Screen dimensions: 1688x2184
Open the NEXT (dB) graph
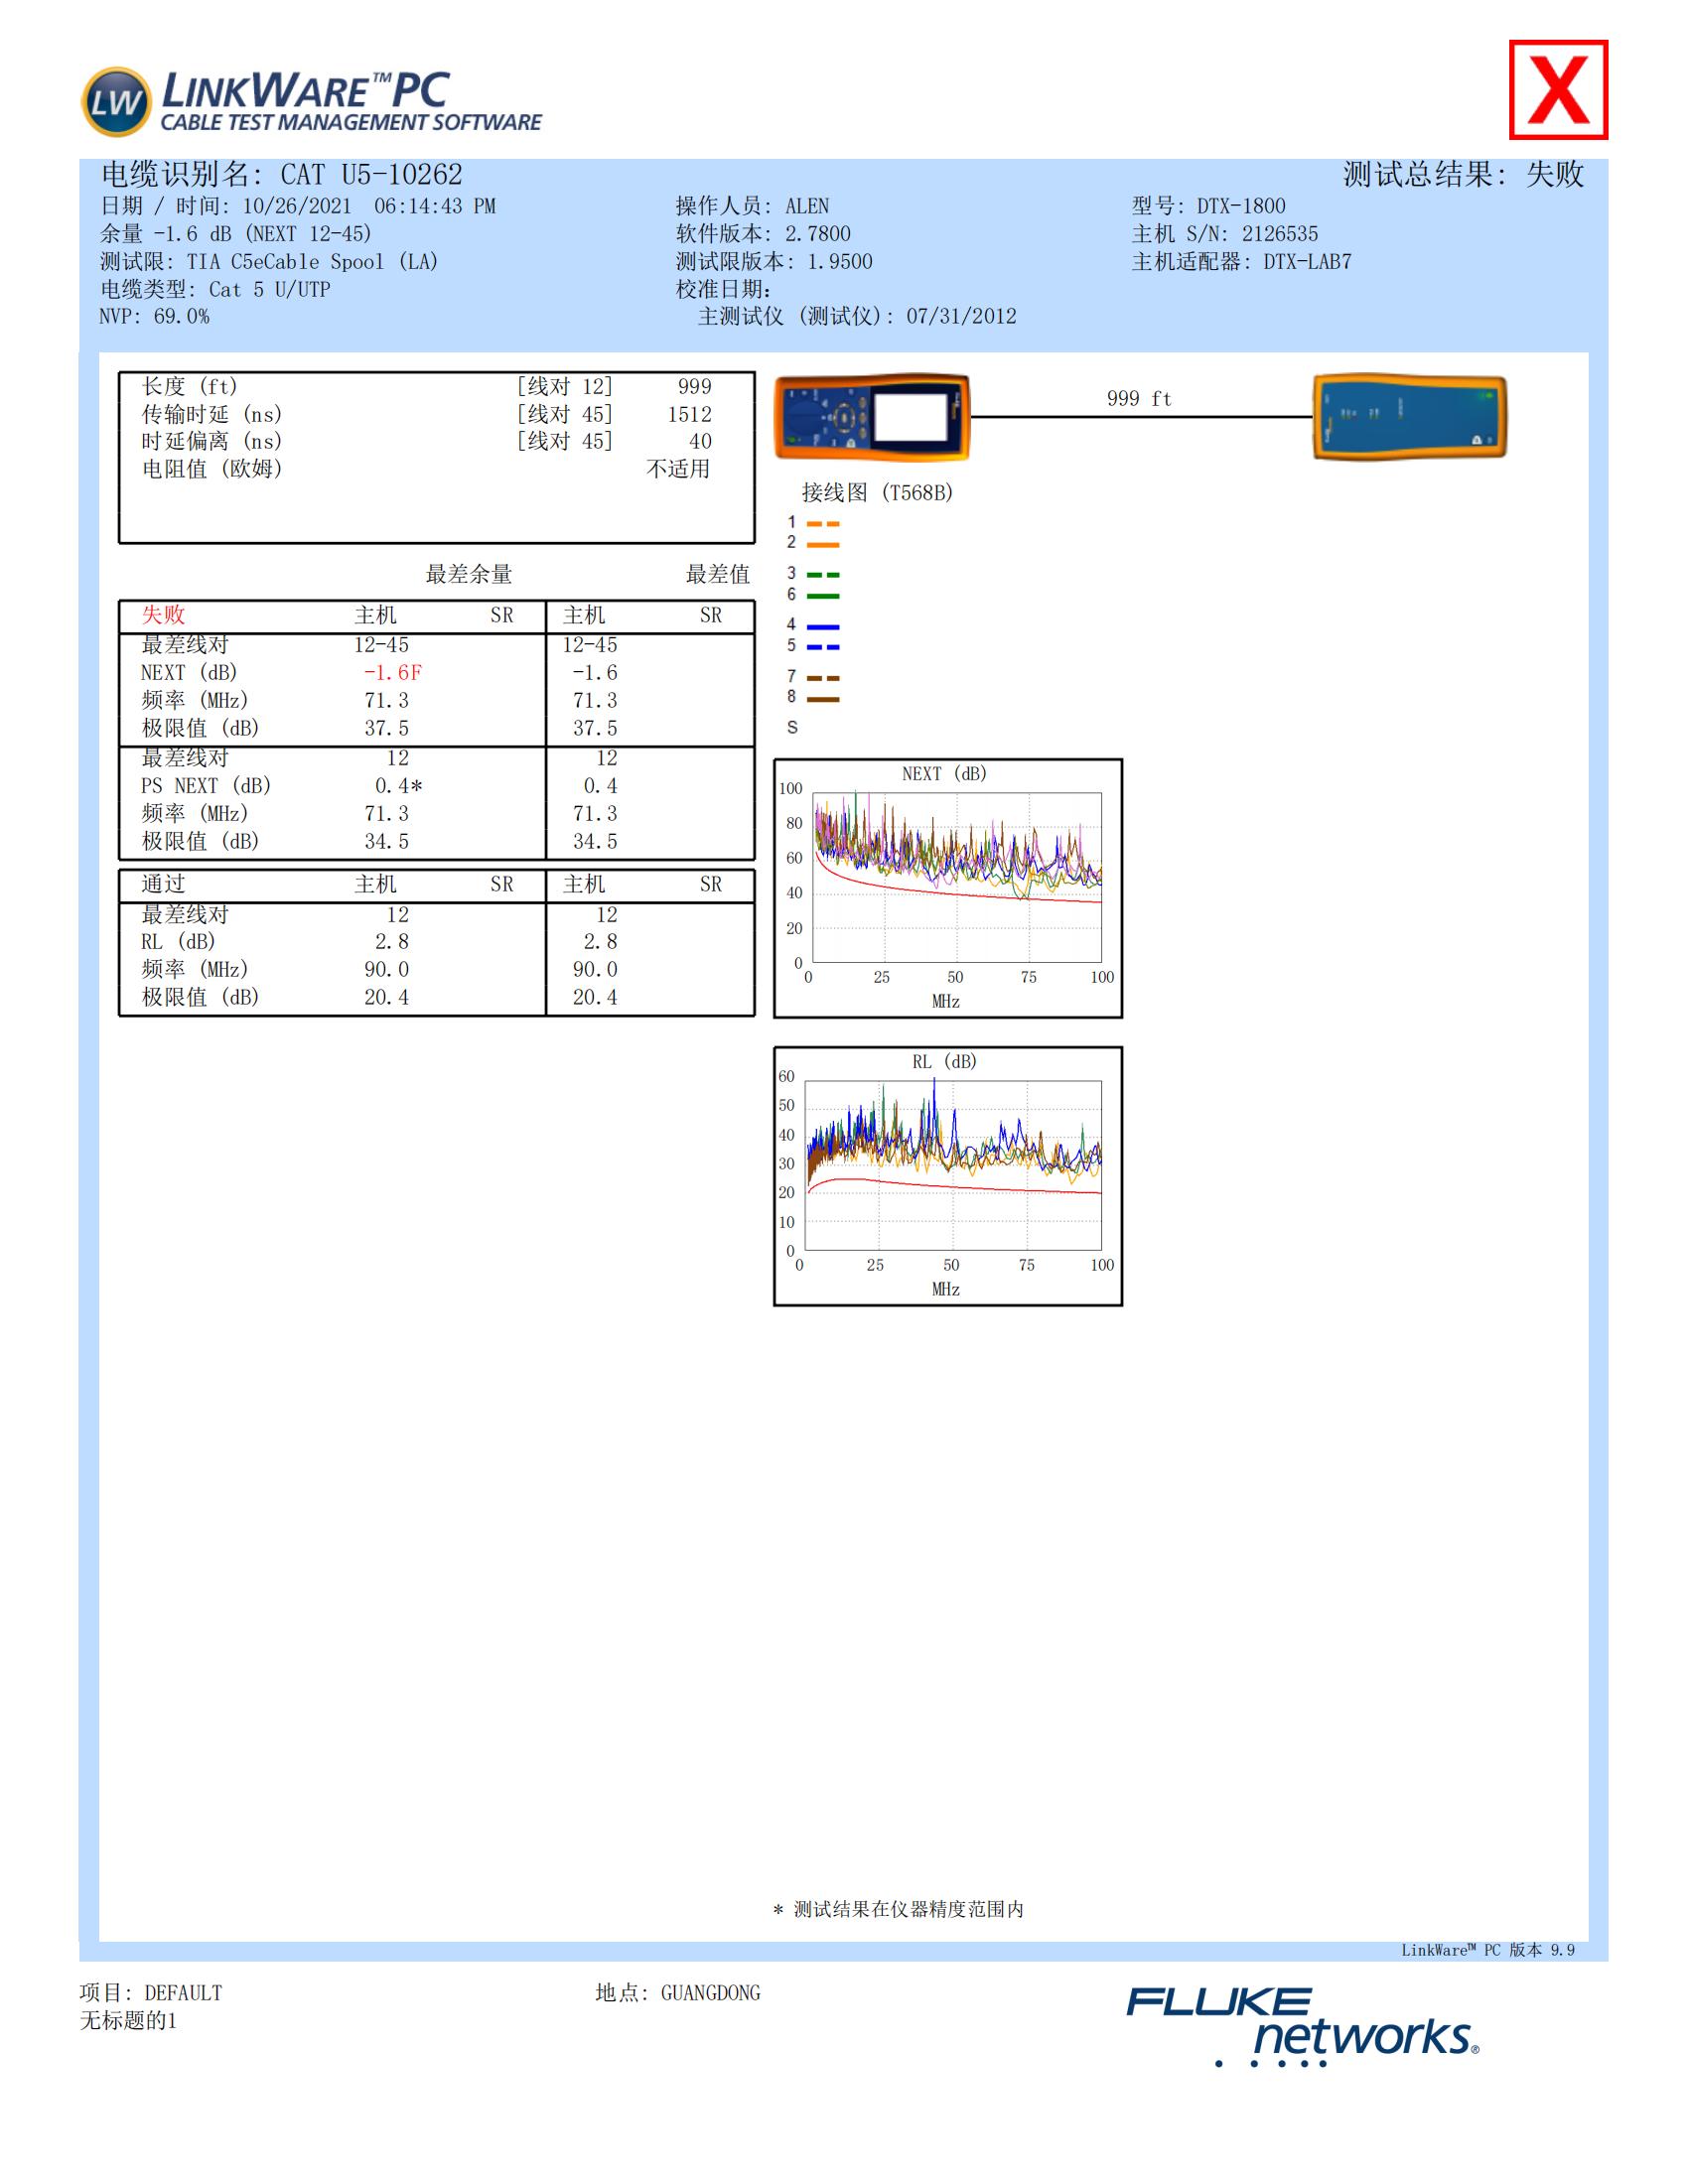tap(947, 888)
